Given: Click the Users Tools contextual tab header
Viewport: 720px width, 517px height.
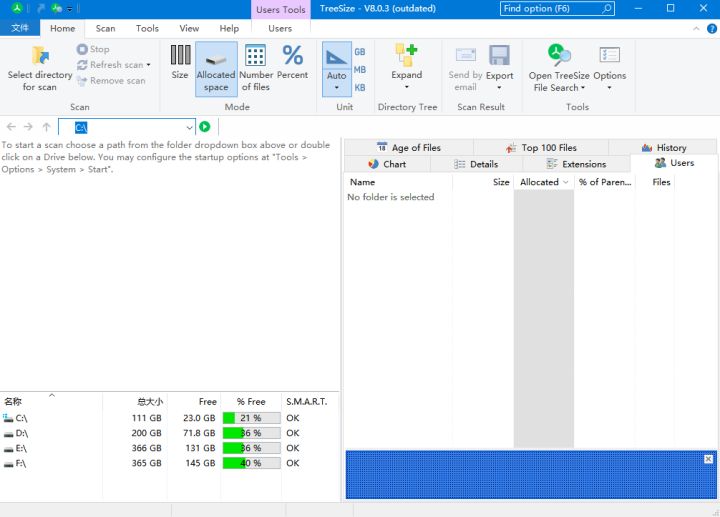Looking at the screenshot, I should (x=281, y=9).
